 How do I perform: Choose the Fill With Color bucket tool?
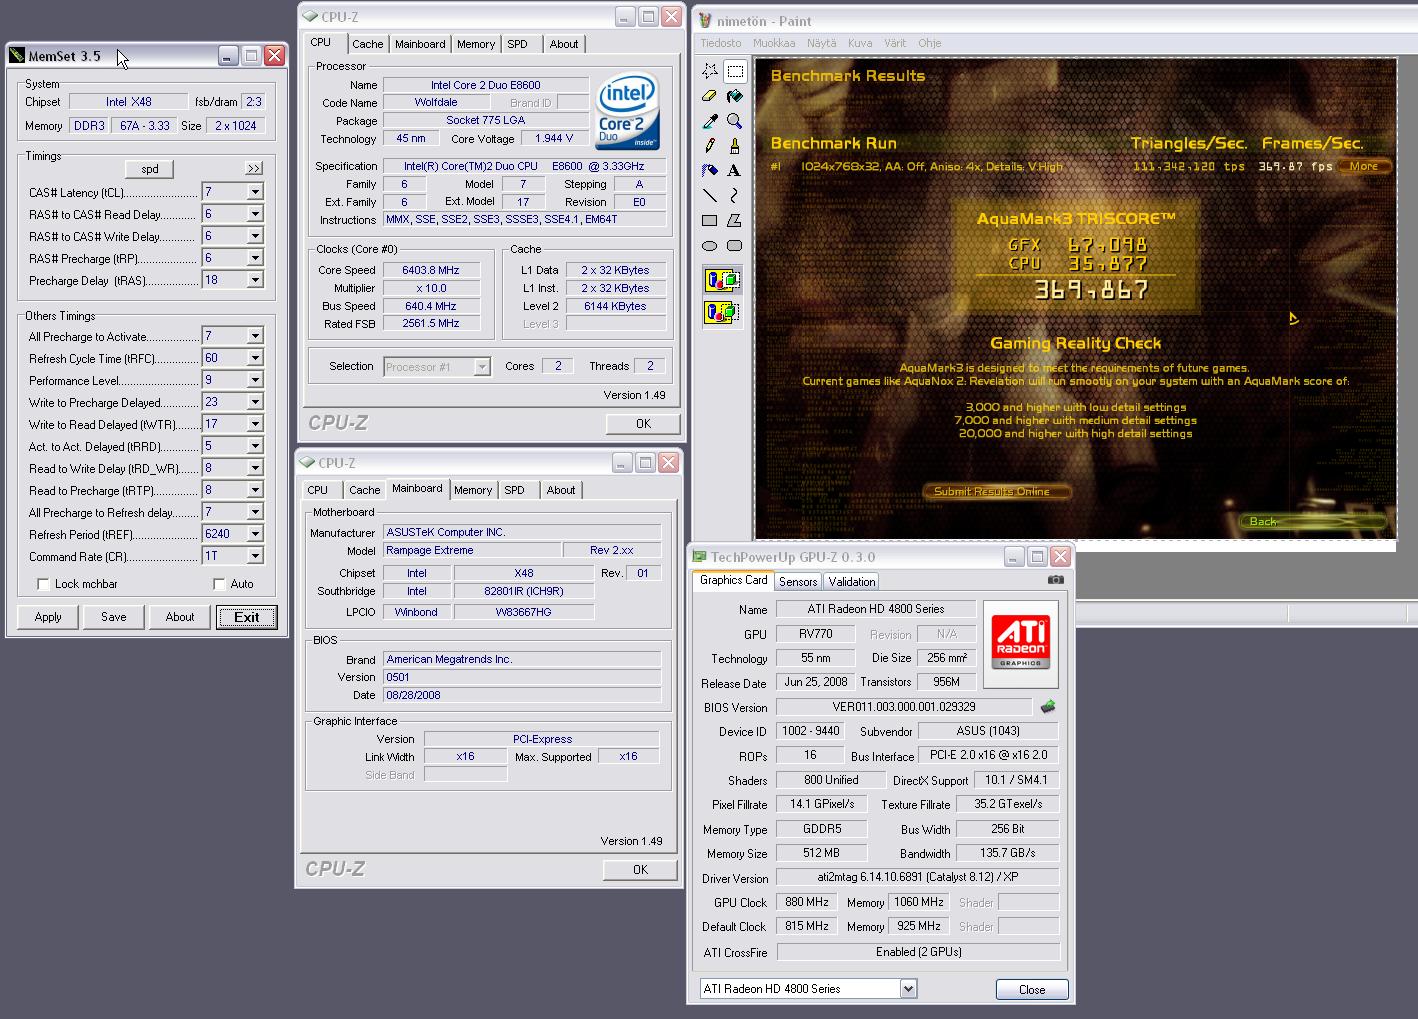[x=735, y=96]
